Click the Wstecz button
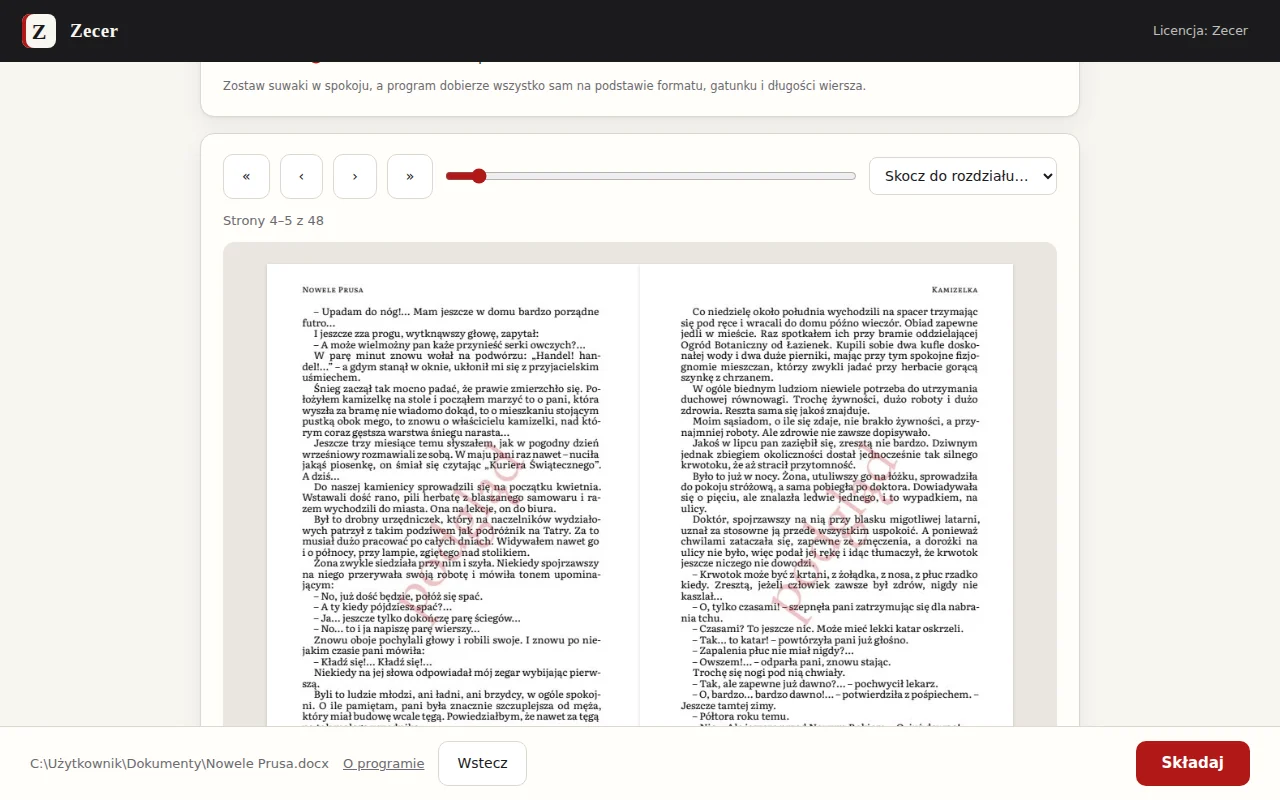Viewport: 1280px width, 800px height. tap(482, 763)
